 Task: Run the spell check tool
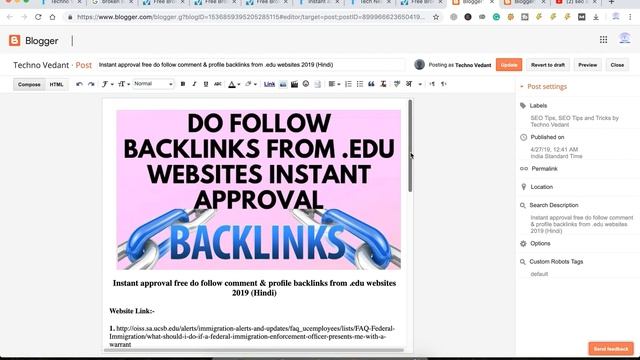pyautogui.click(x=397, y=84)
